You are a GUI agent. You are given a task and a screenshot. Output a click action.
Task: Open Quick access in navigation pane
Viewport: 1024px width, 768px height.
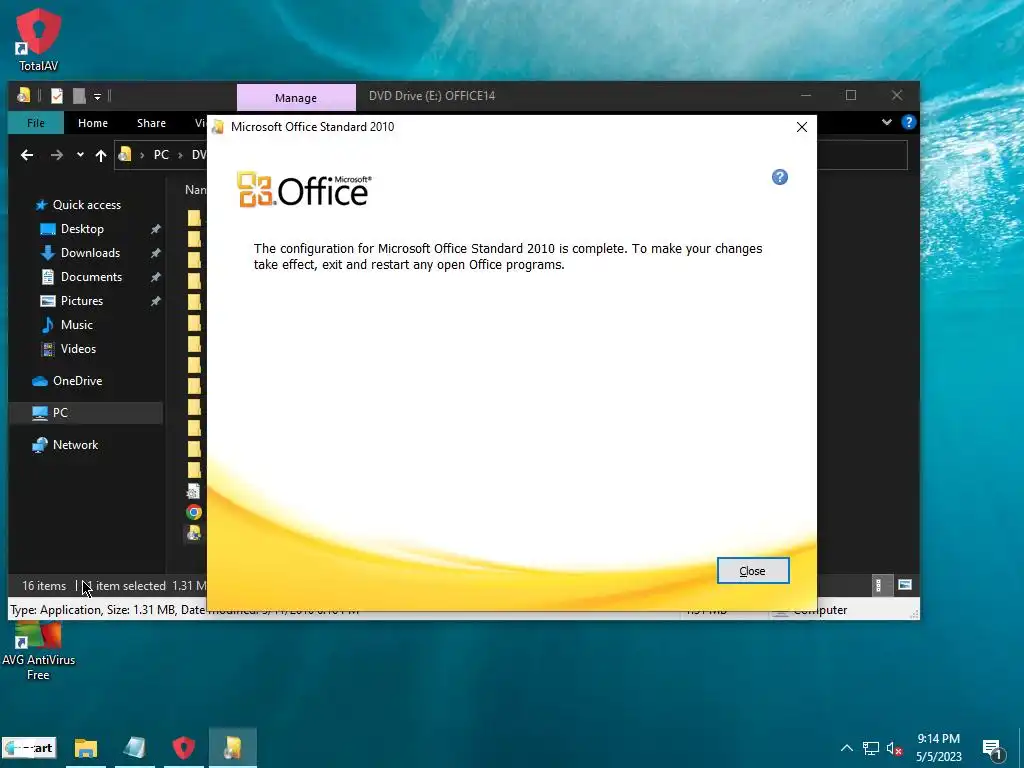pyautogui.click(x=86, y=205)
